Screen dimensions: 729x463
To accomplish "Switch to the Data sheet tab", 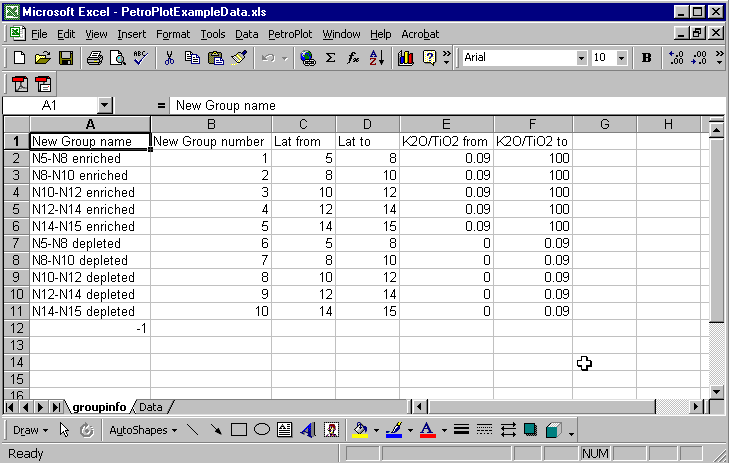I will [151, 407].
